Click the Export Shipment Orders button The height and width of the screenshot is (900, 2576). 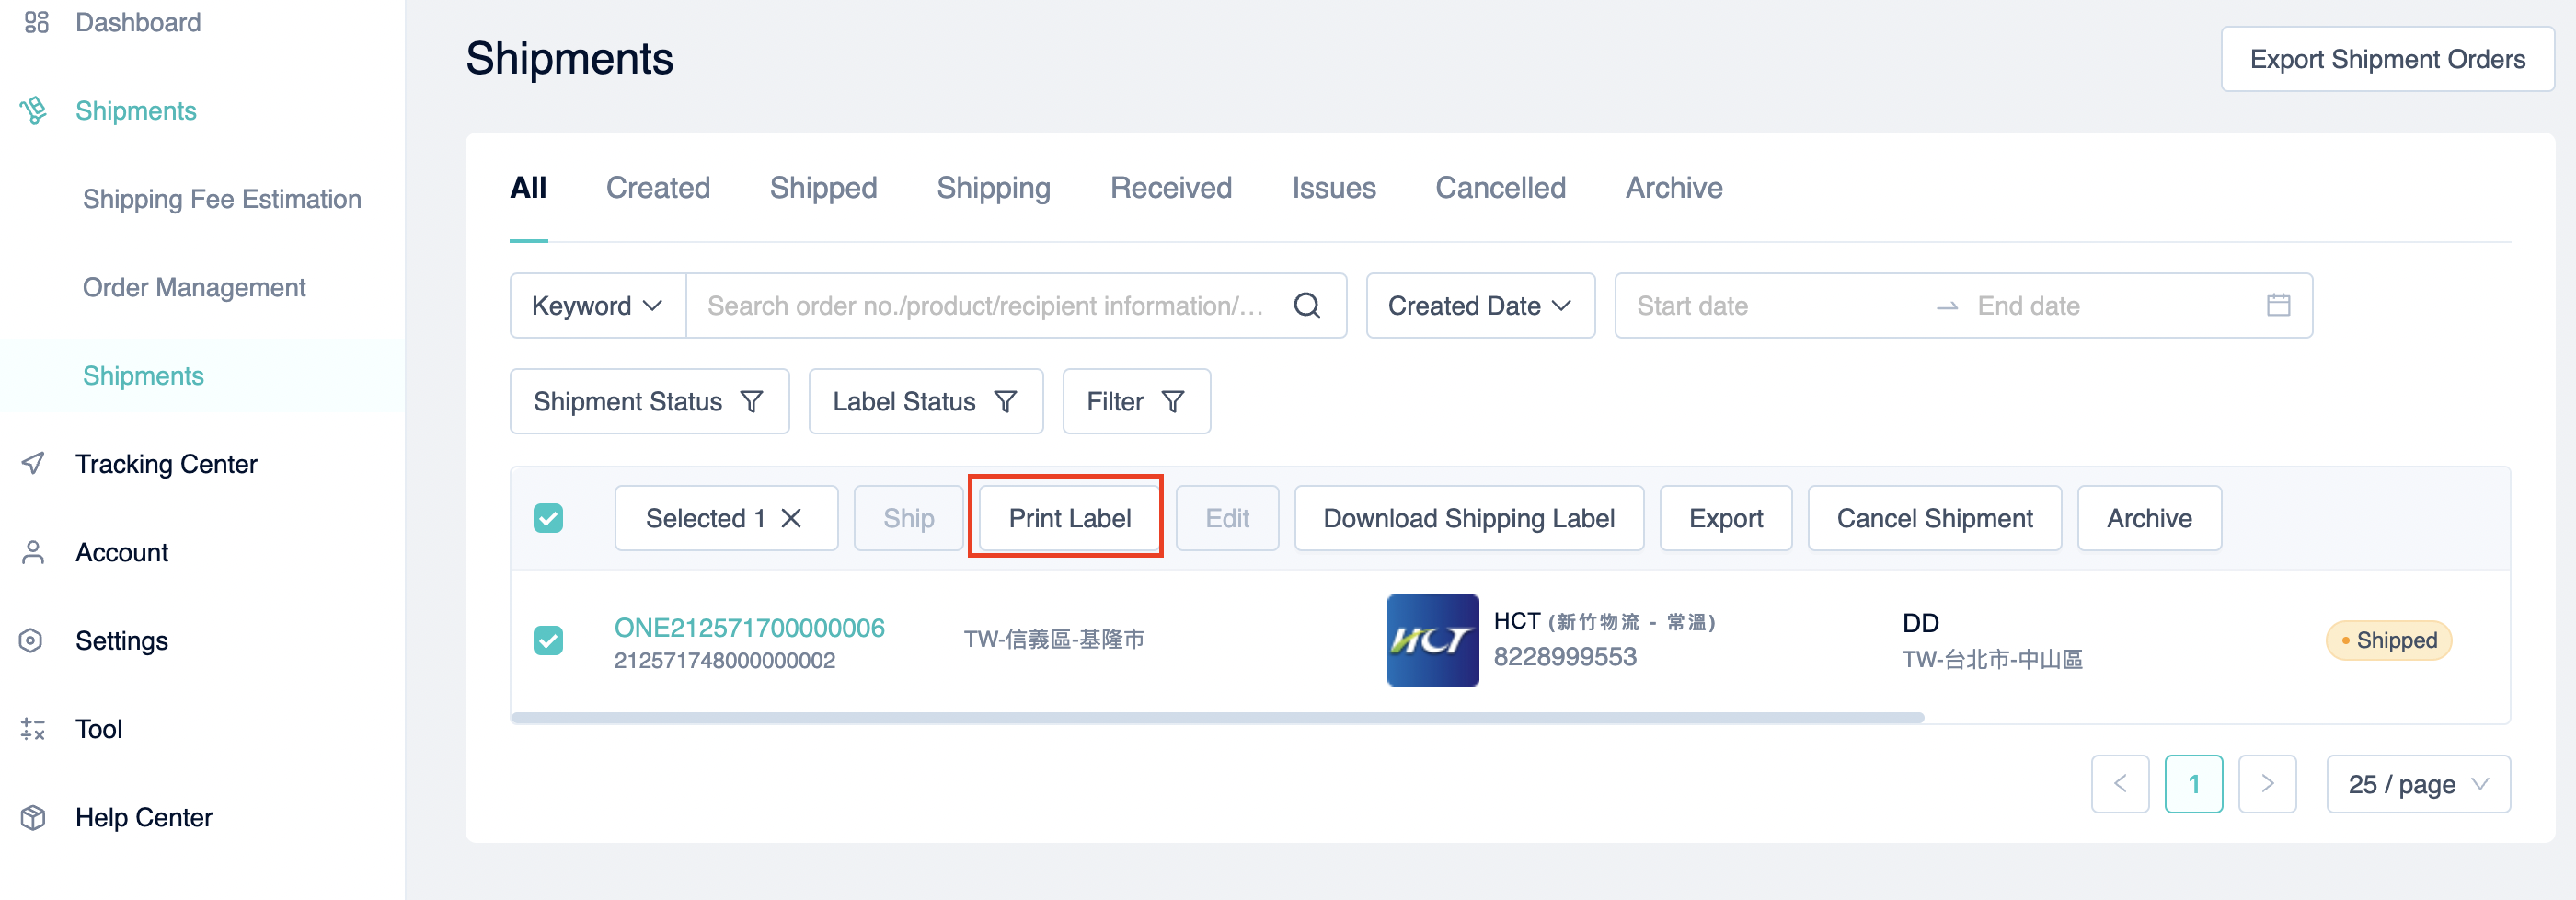[x=2387, y=59]
